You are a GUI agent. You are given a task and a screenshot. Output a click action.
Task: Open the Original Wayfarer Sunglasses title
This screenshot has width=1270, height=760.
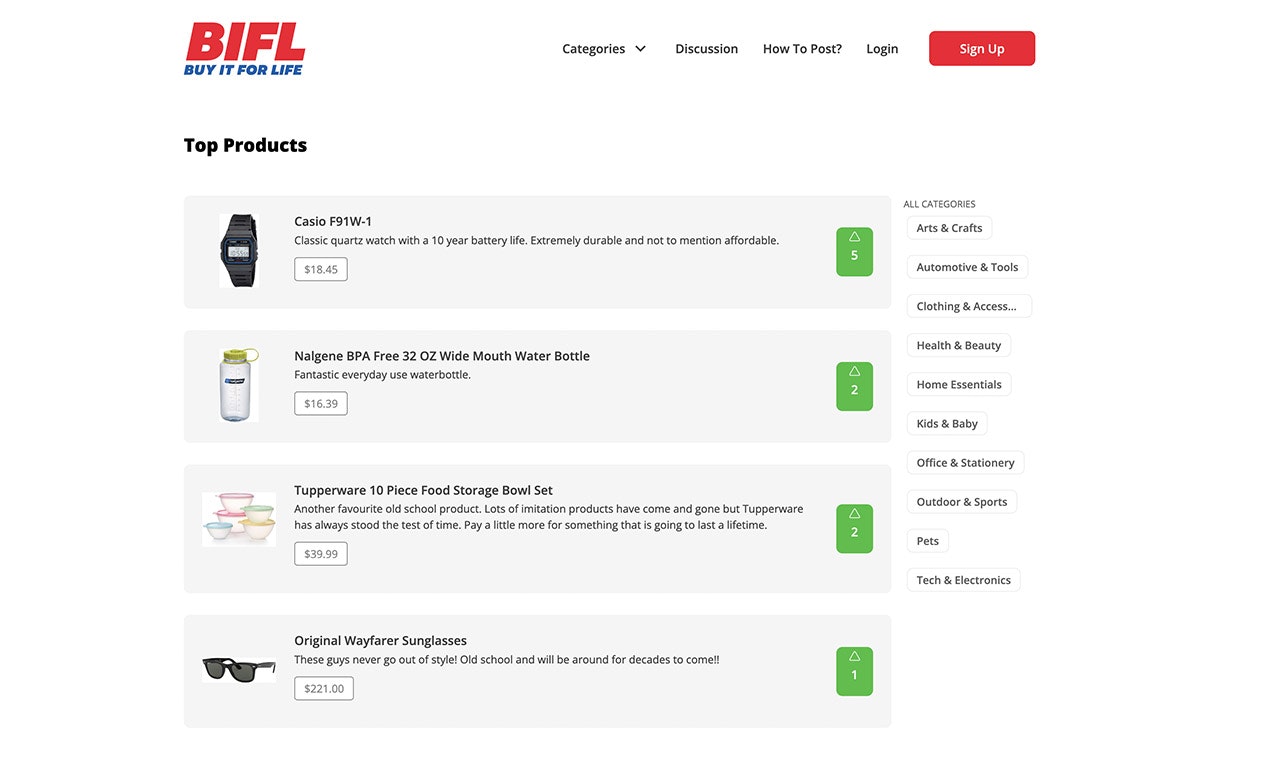(x=380, y=641)
